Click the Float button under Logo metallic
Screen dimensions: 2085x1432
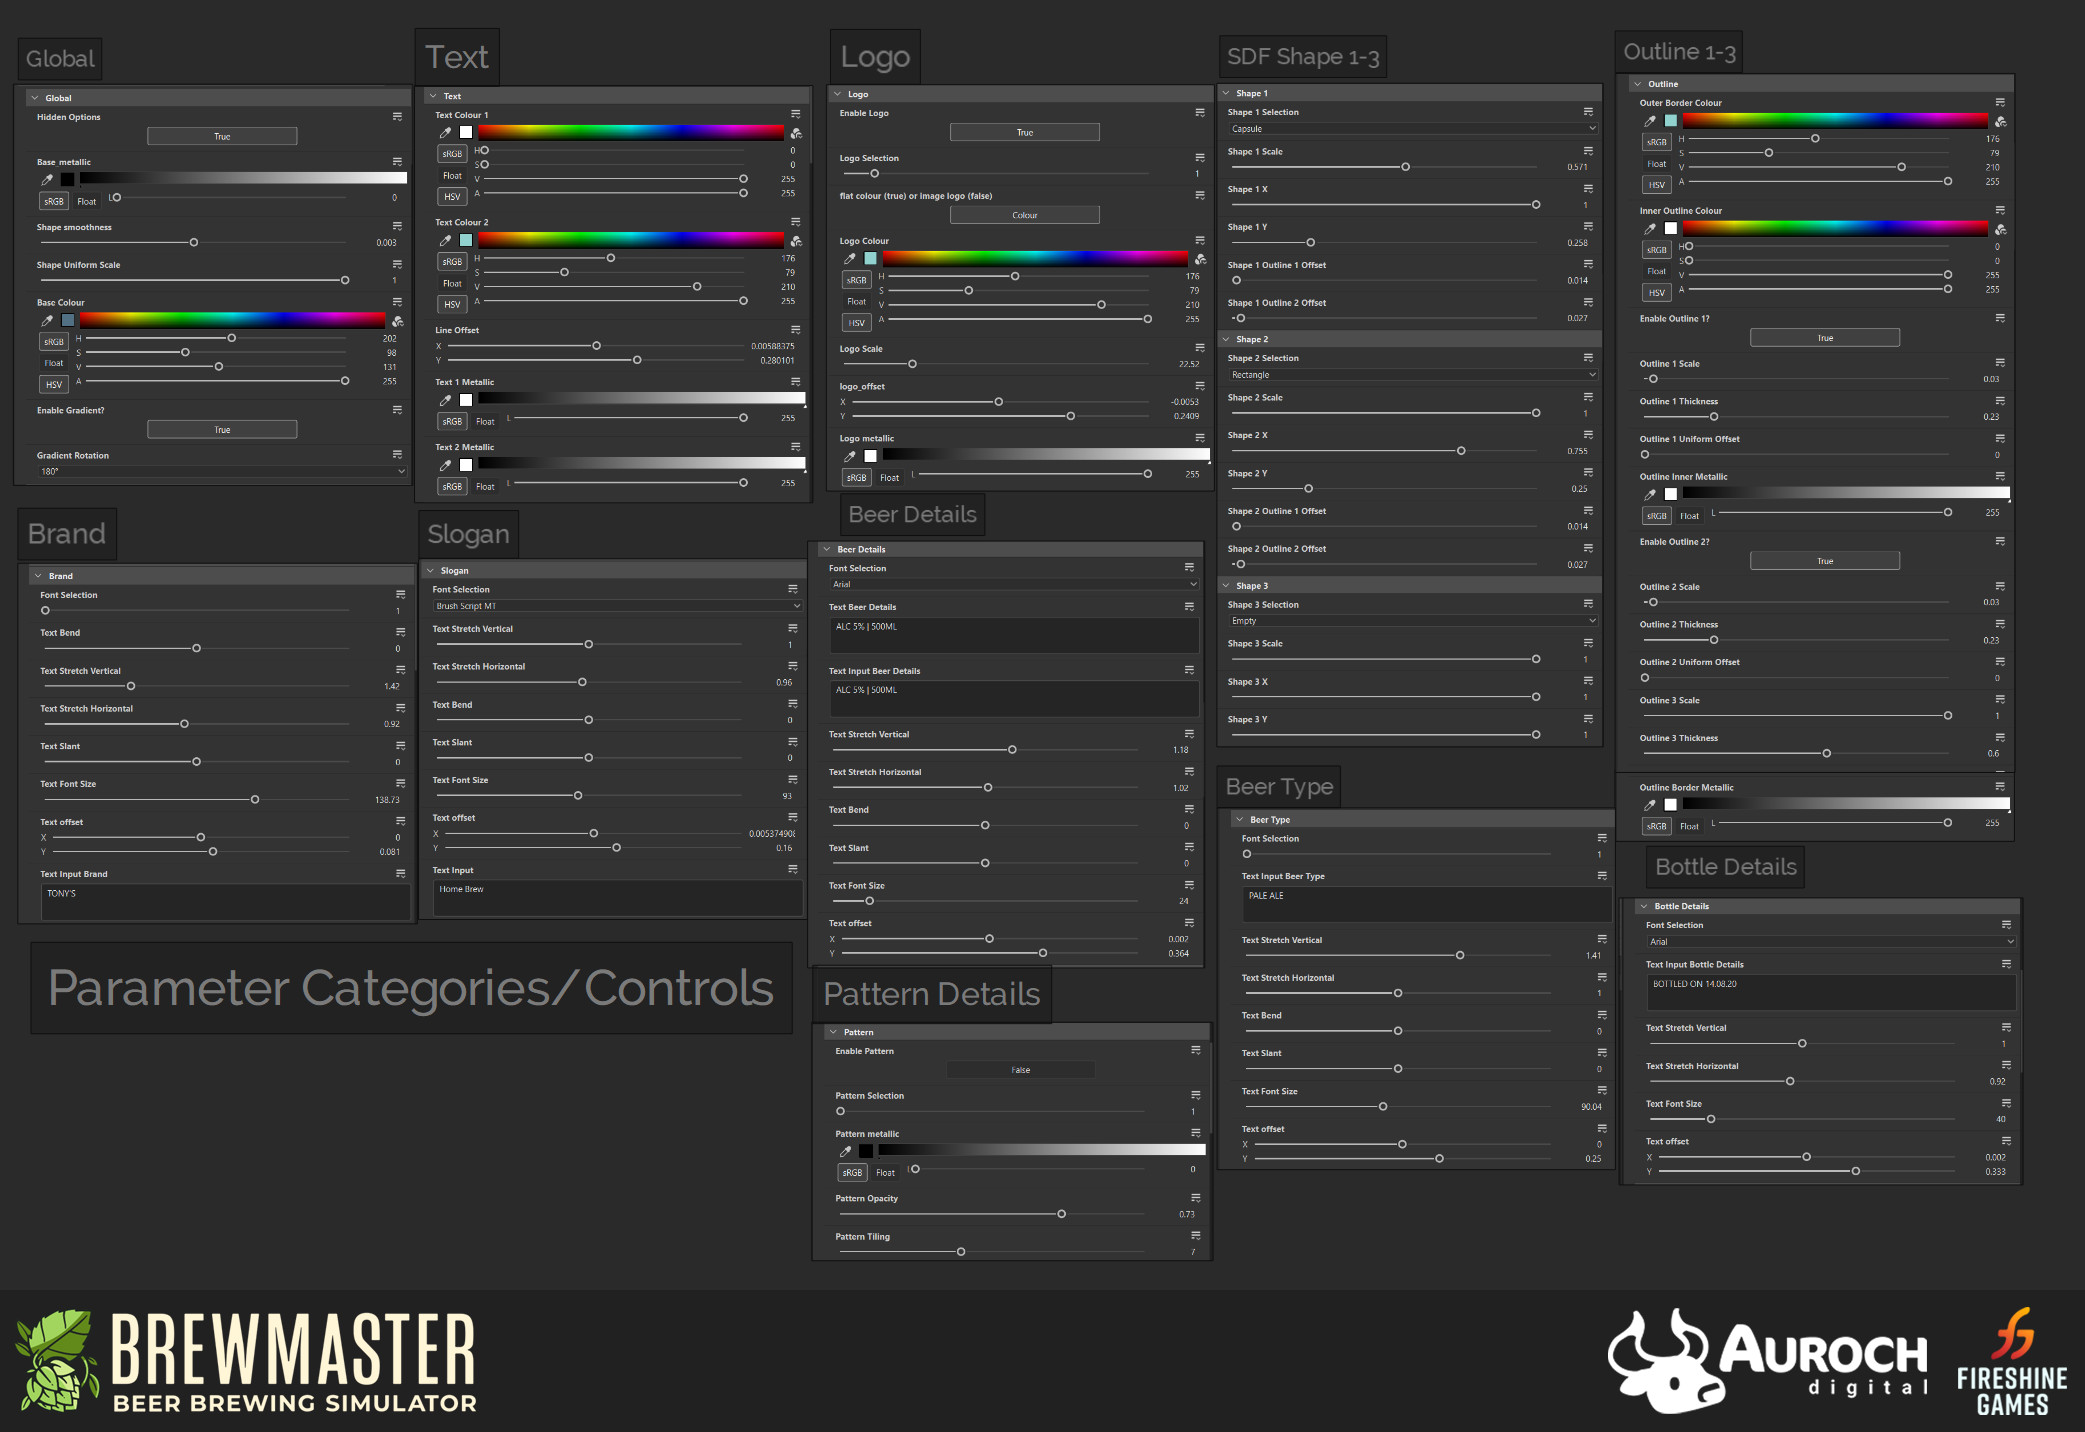(x=889, y=478)
